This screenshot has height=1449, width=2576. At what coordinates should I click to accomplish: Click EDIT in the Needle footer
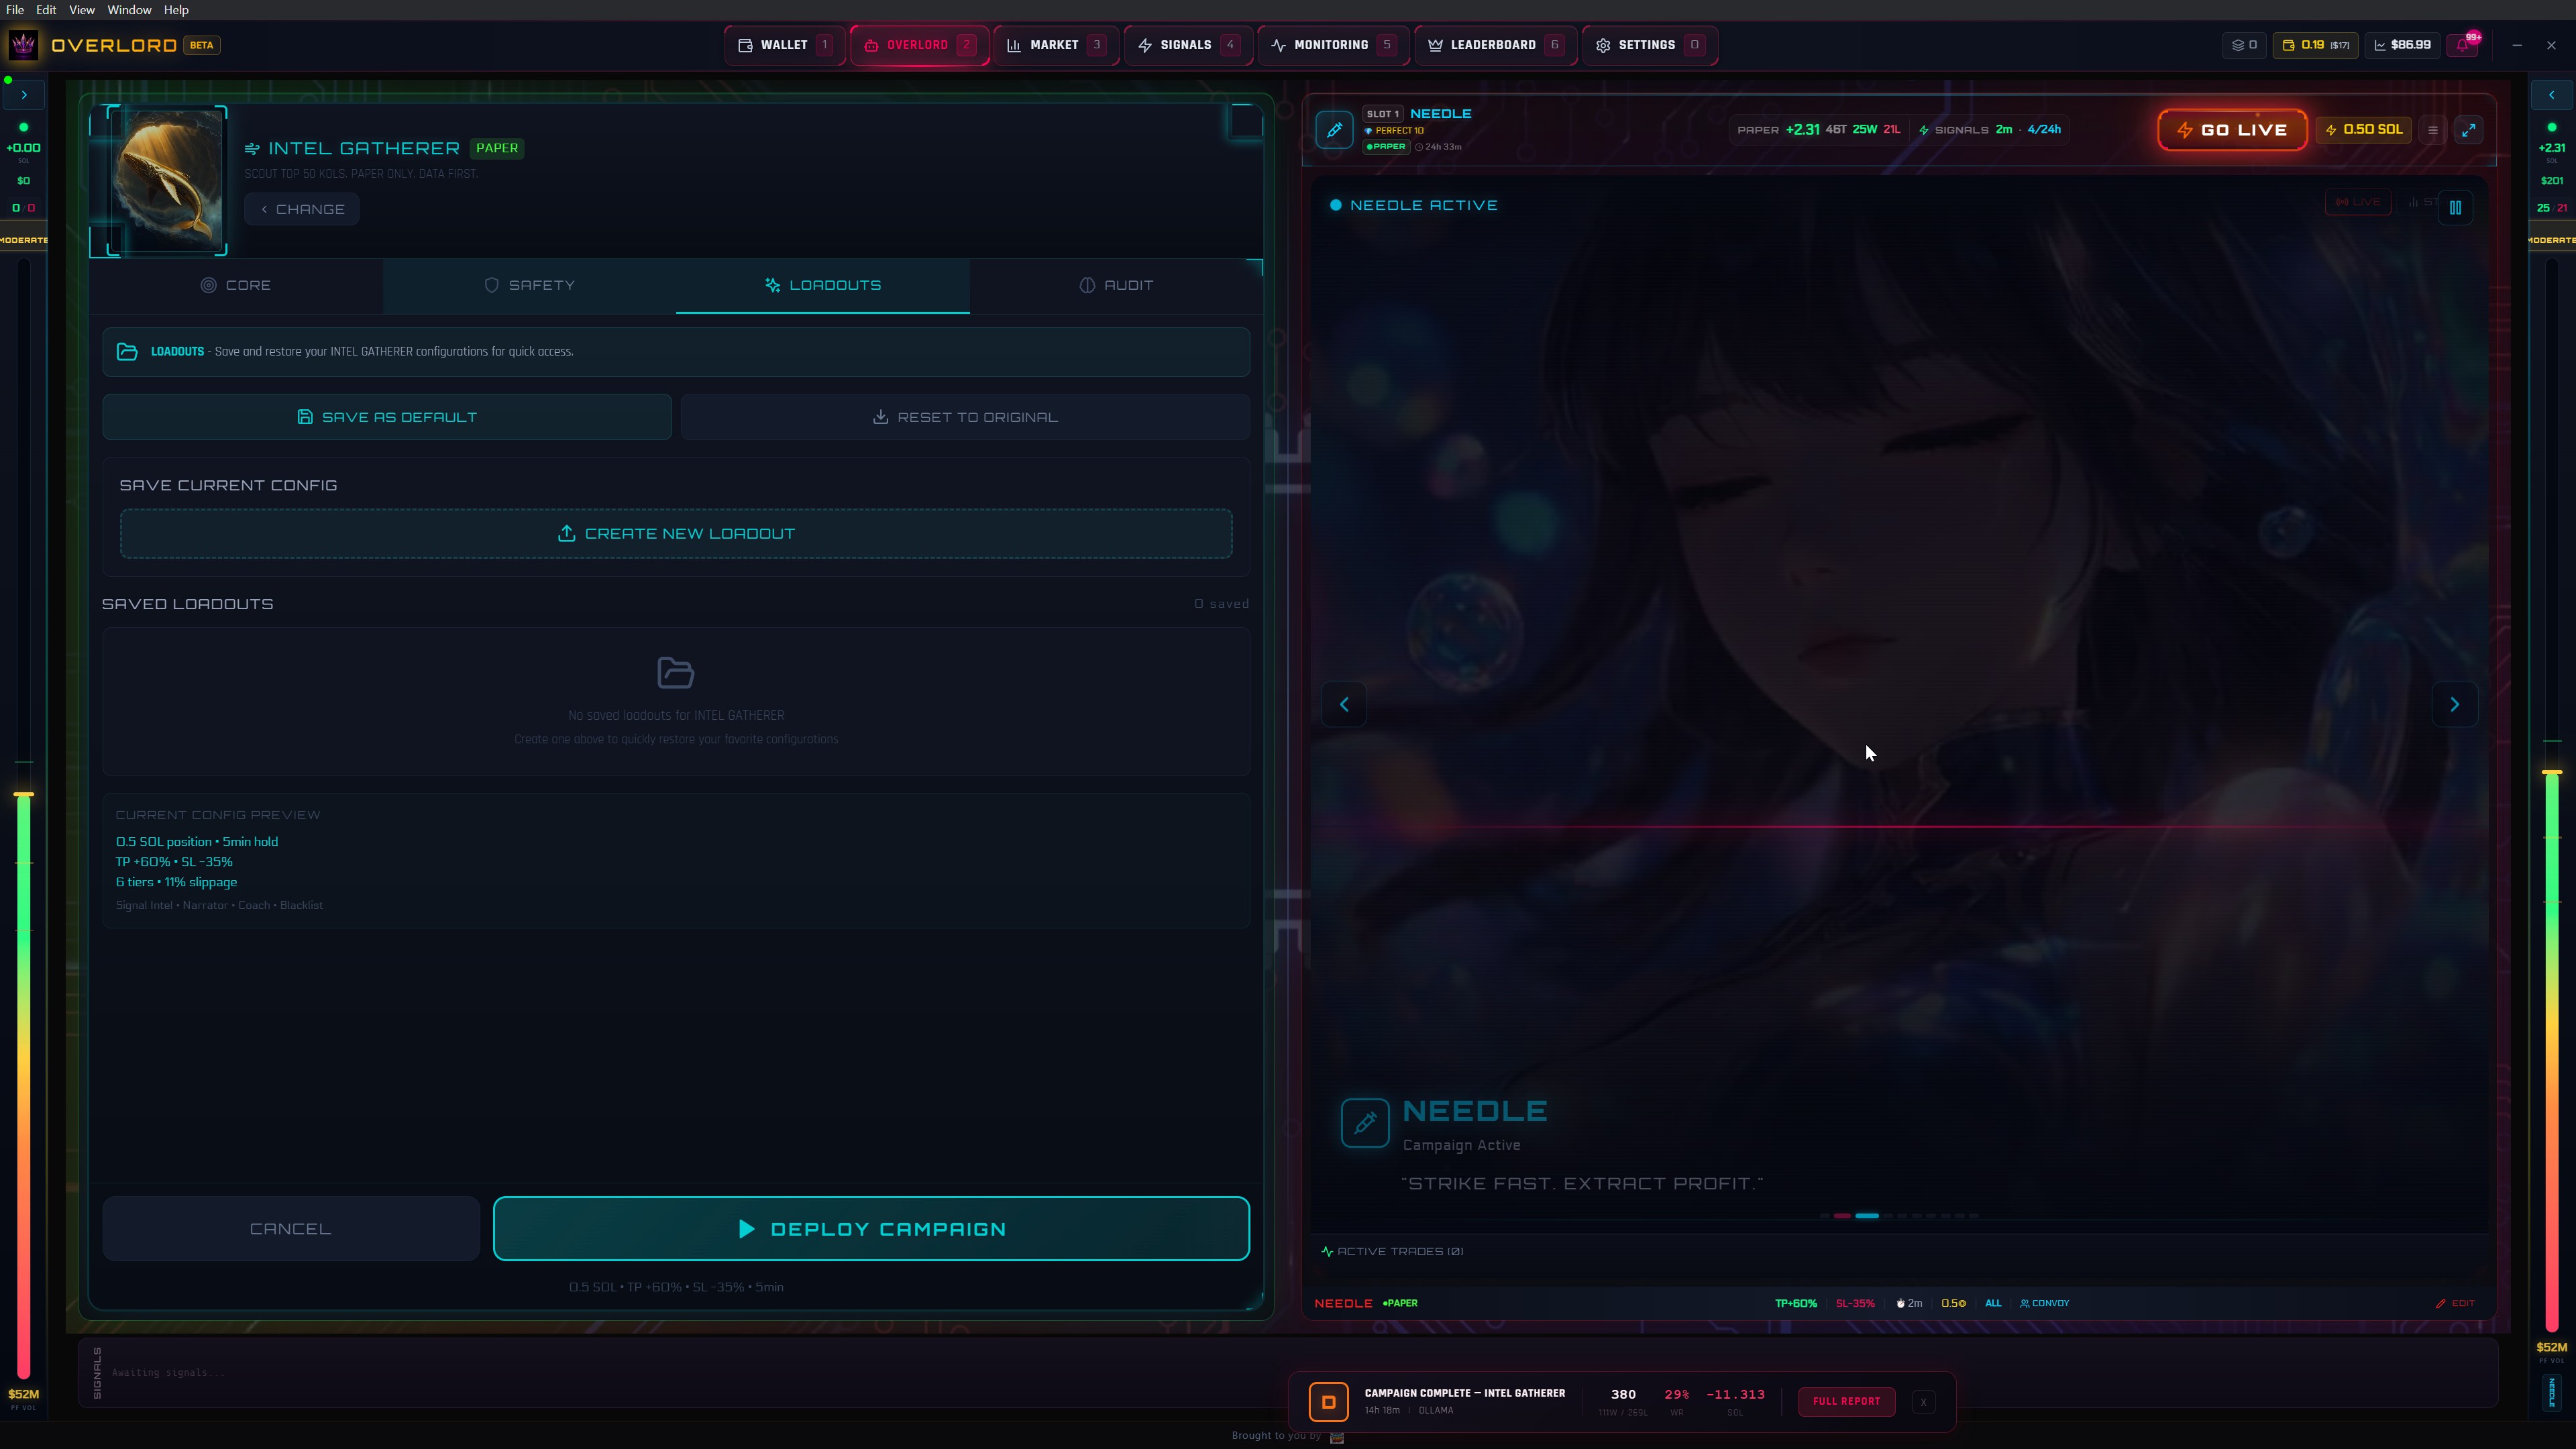[x=2455, y=1303]
